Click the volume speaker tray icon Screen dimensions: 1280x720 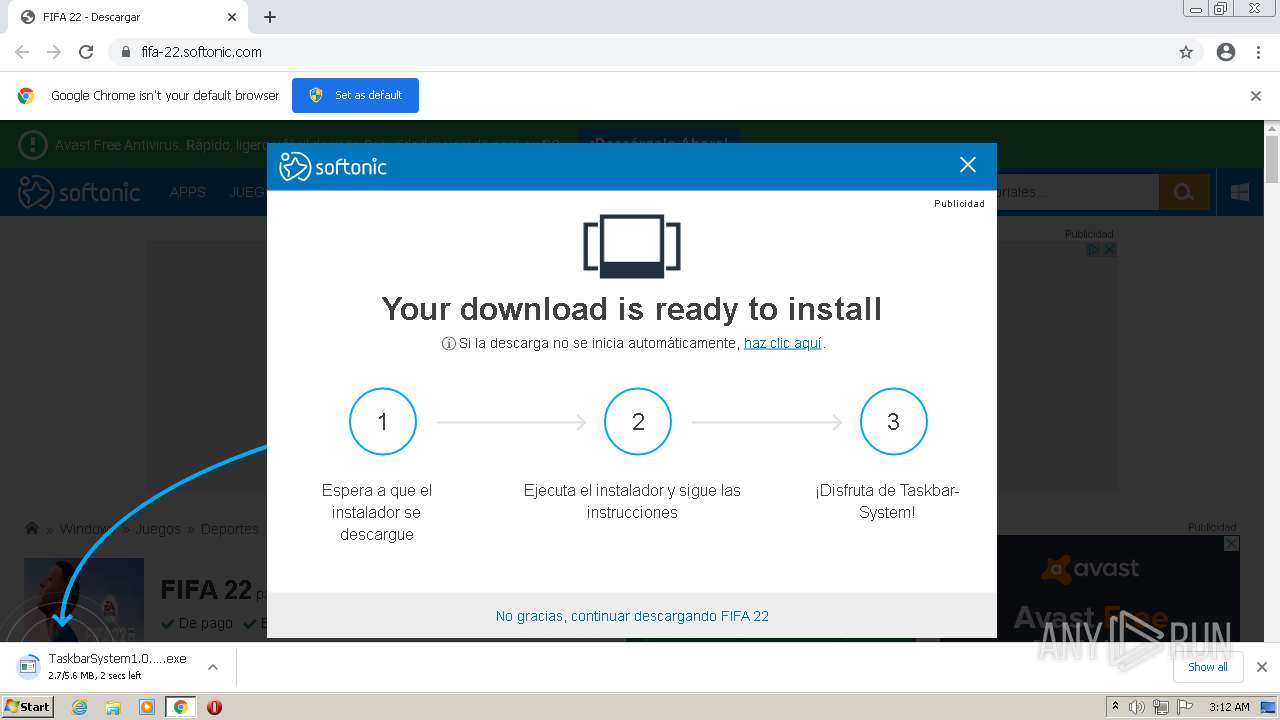pos(1137,707)
